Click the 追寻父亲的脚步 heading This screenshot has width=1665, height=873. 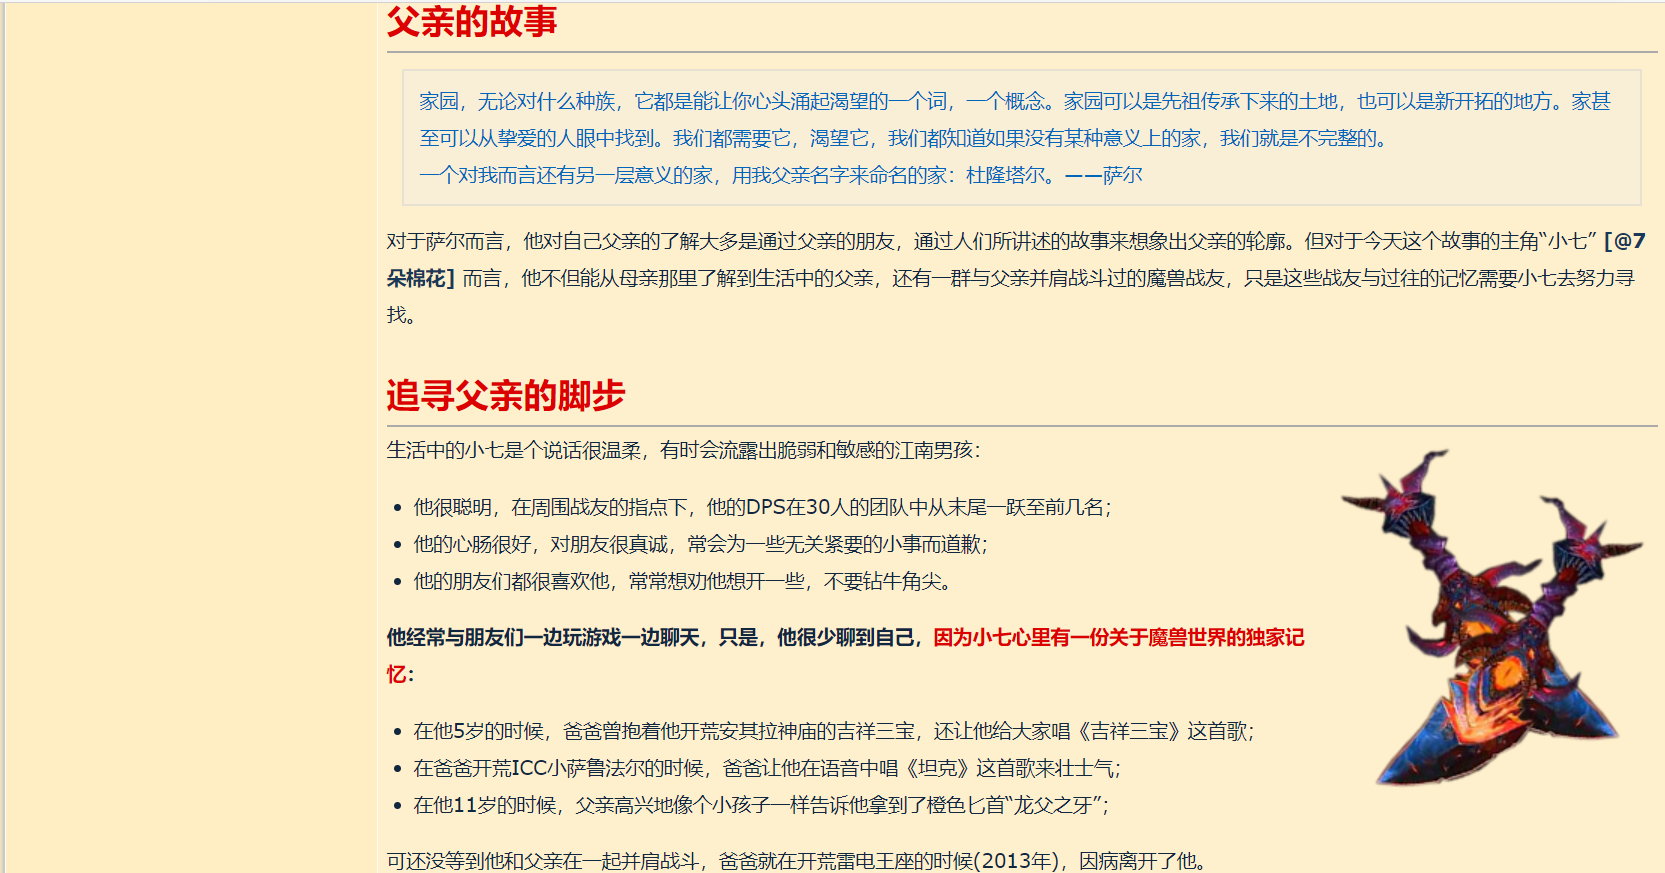pos(506,395)
